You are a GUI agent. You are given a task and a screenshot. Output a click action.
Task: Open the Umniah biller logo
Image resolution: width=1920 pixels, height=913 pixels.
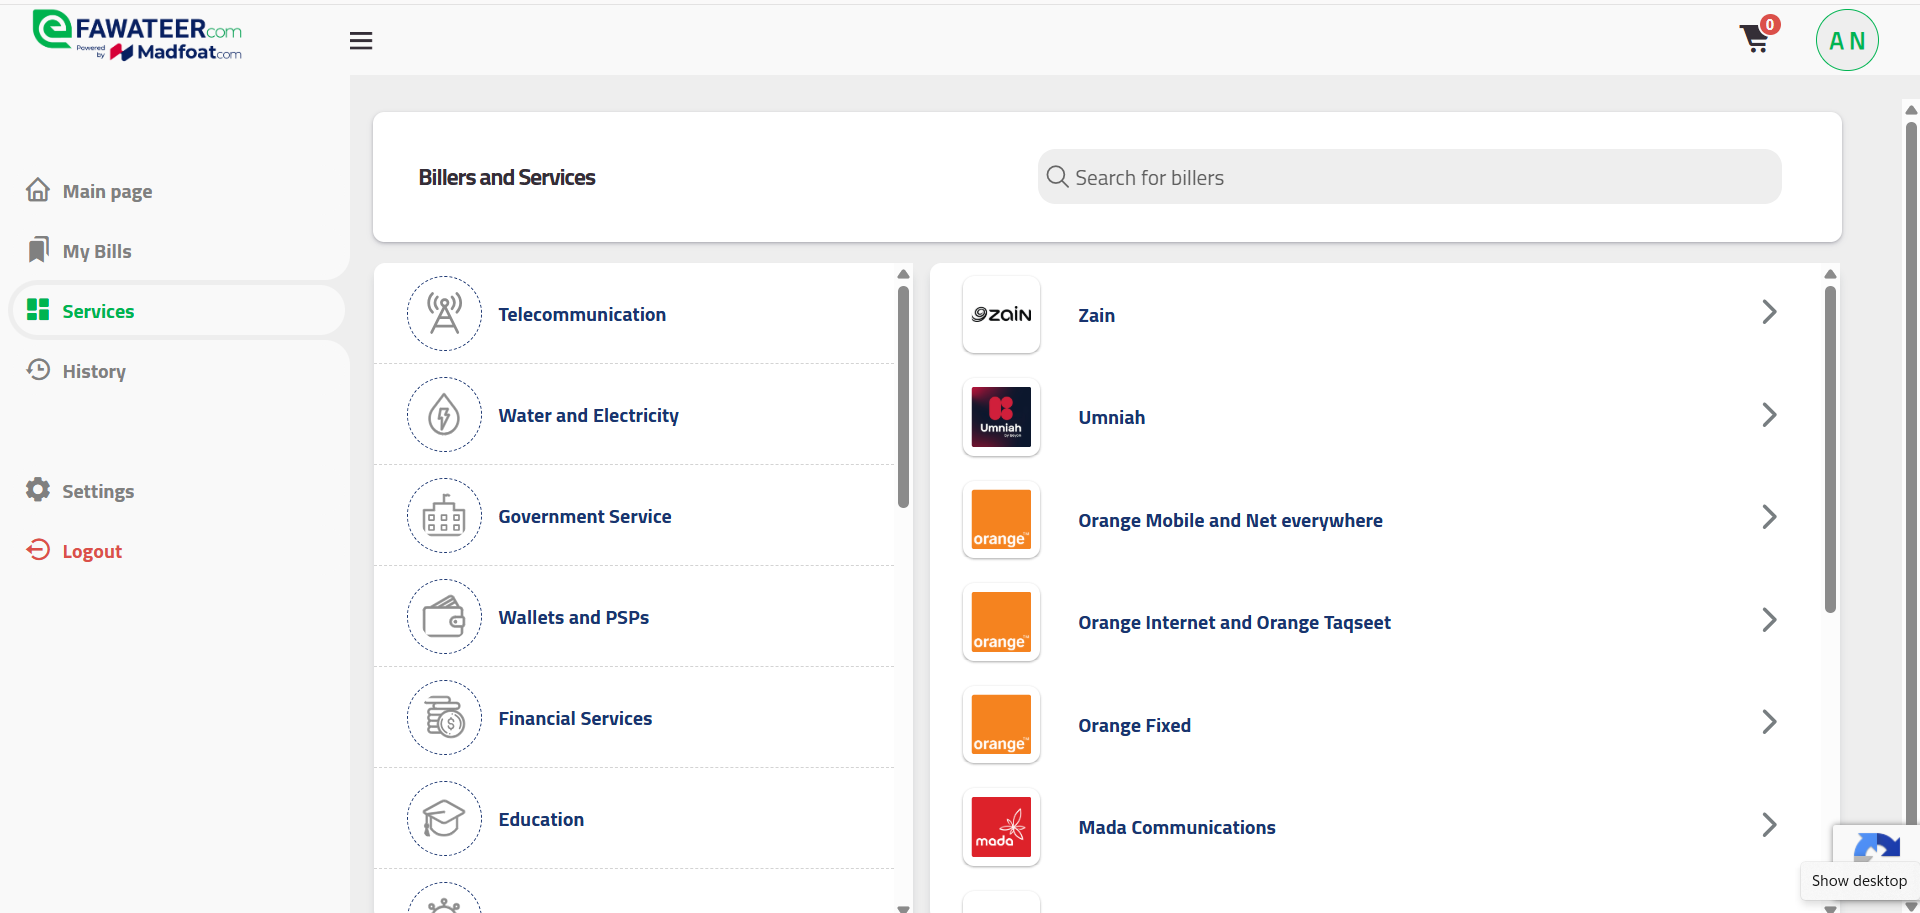[1001, 417]
